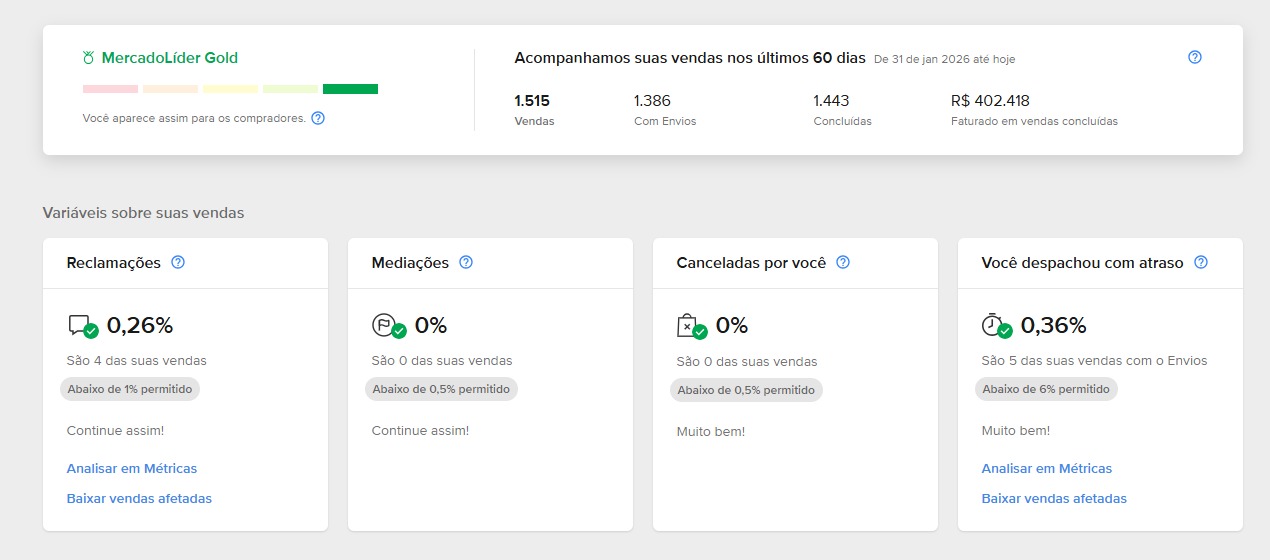Image resolution: width=1270 pixels, height=560 pixels.
Task: Open help for Você despachou com atraso
Action: [1201, 263]
